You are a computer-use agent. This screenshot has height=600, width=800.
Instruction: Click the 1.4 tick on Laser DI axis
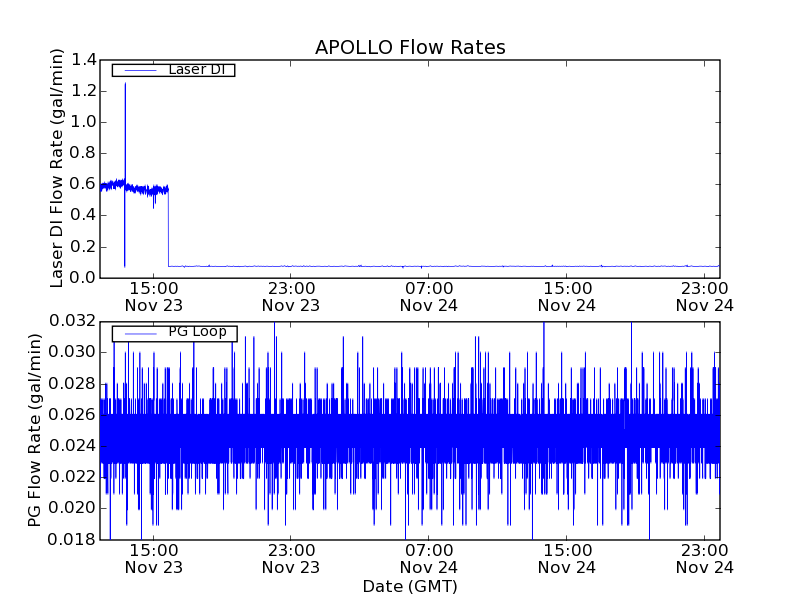84,60
